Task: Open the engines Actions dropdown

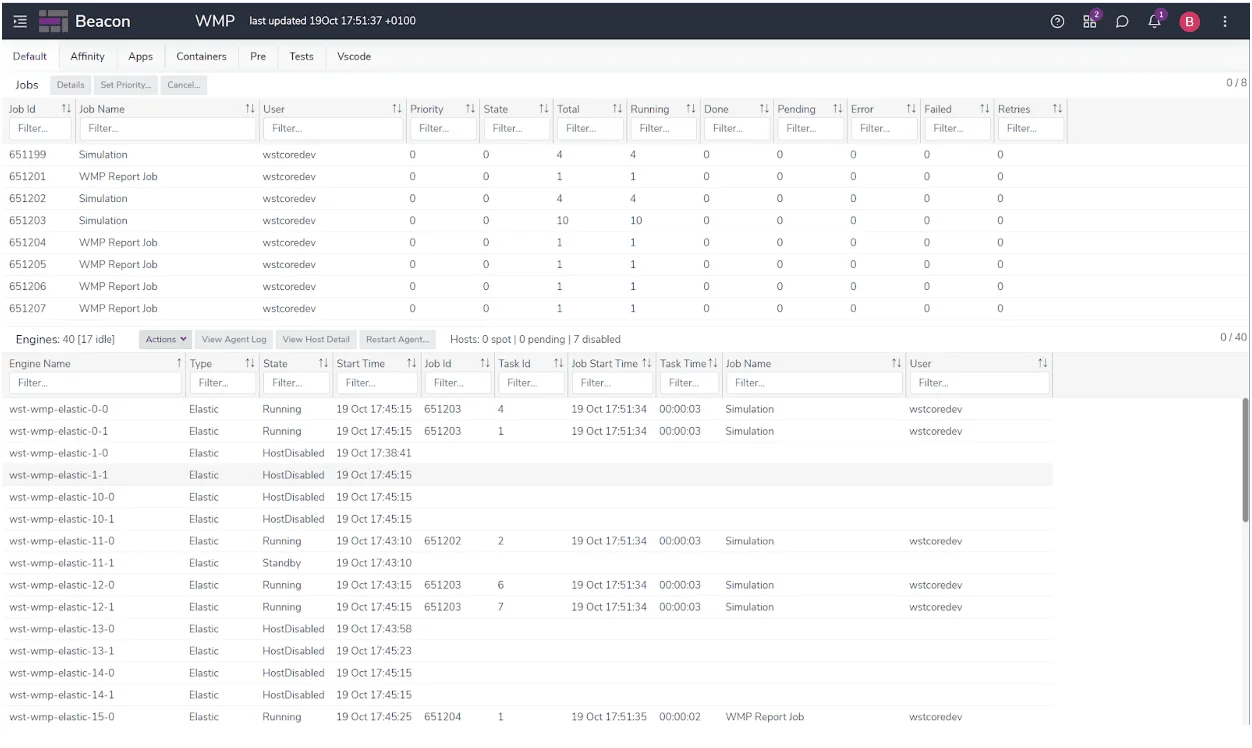Action: pyautogui.click(x=167, y=339)
